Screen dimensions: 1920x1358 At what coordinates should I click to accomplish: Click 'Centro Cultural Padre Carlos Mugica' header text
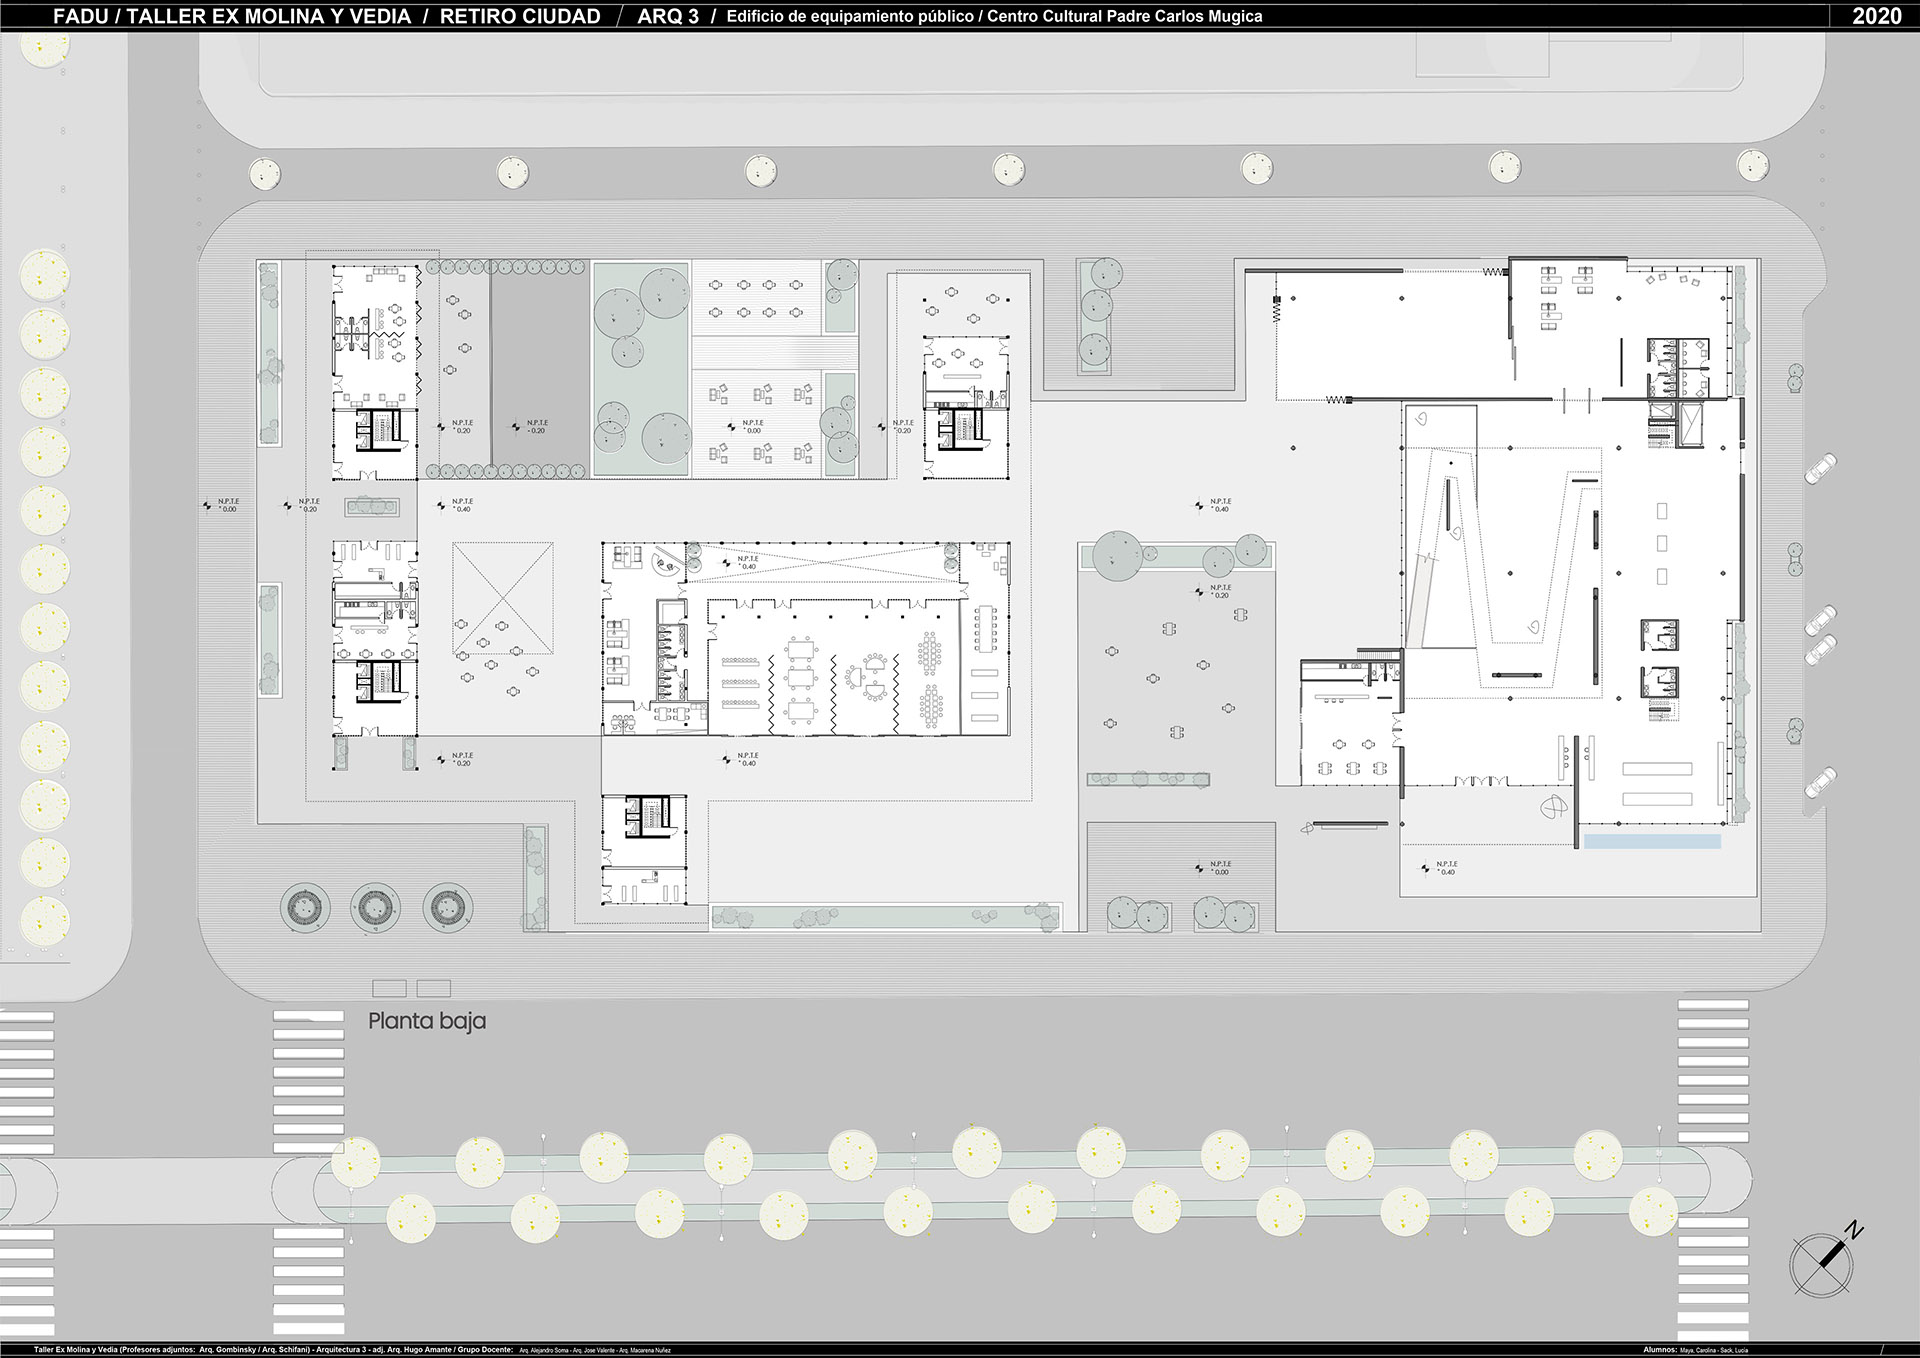pos(1124,16)
